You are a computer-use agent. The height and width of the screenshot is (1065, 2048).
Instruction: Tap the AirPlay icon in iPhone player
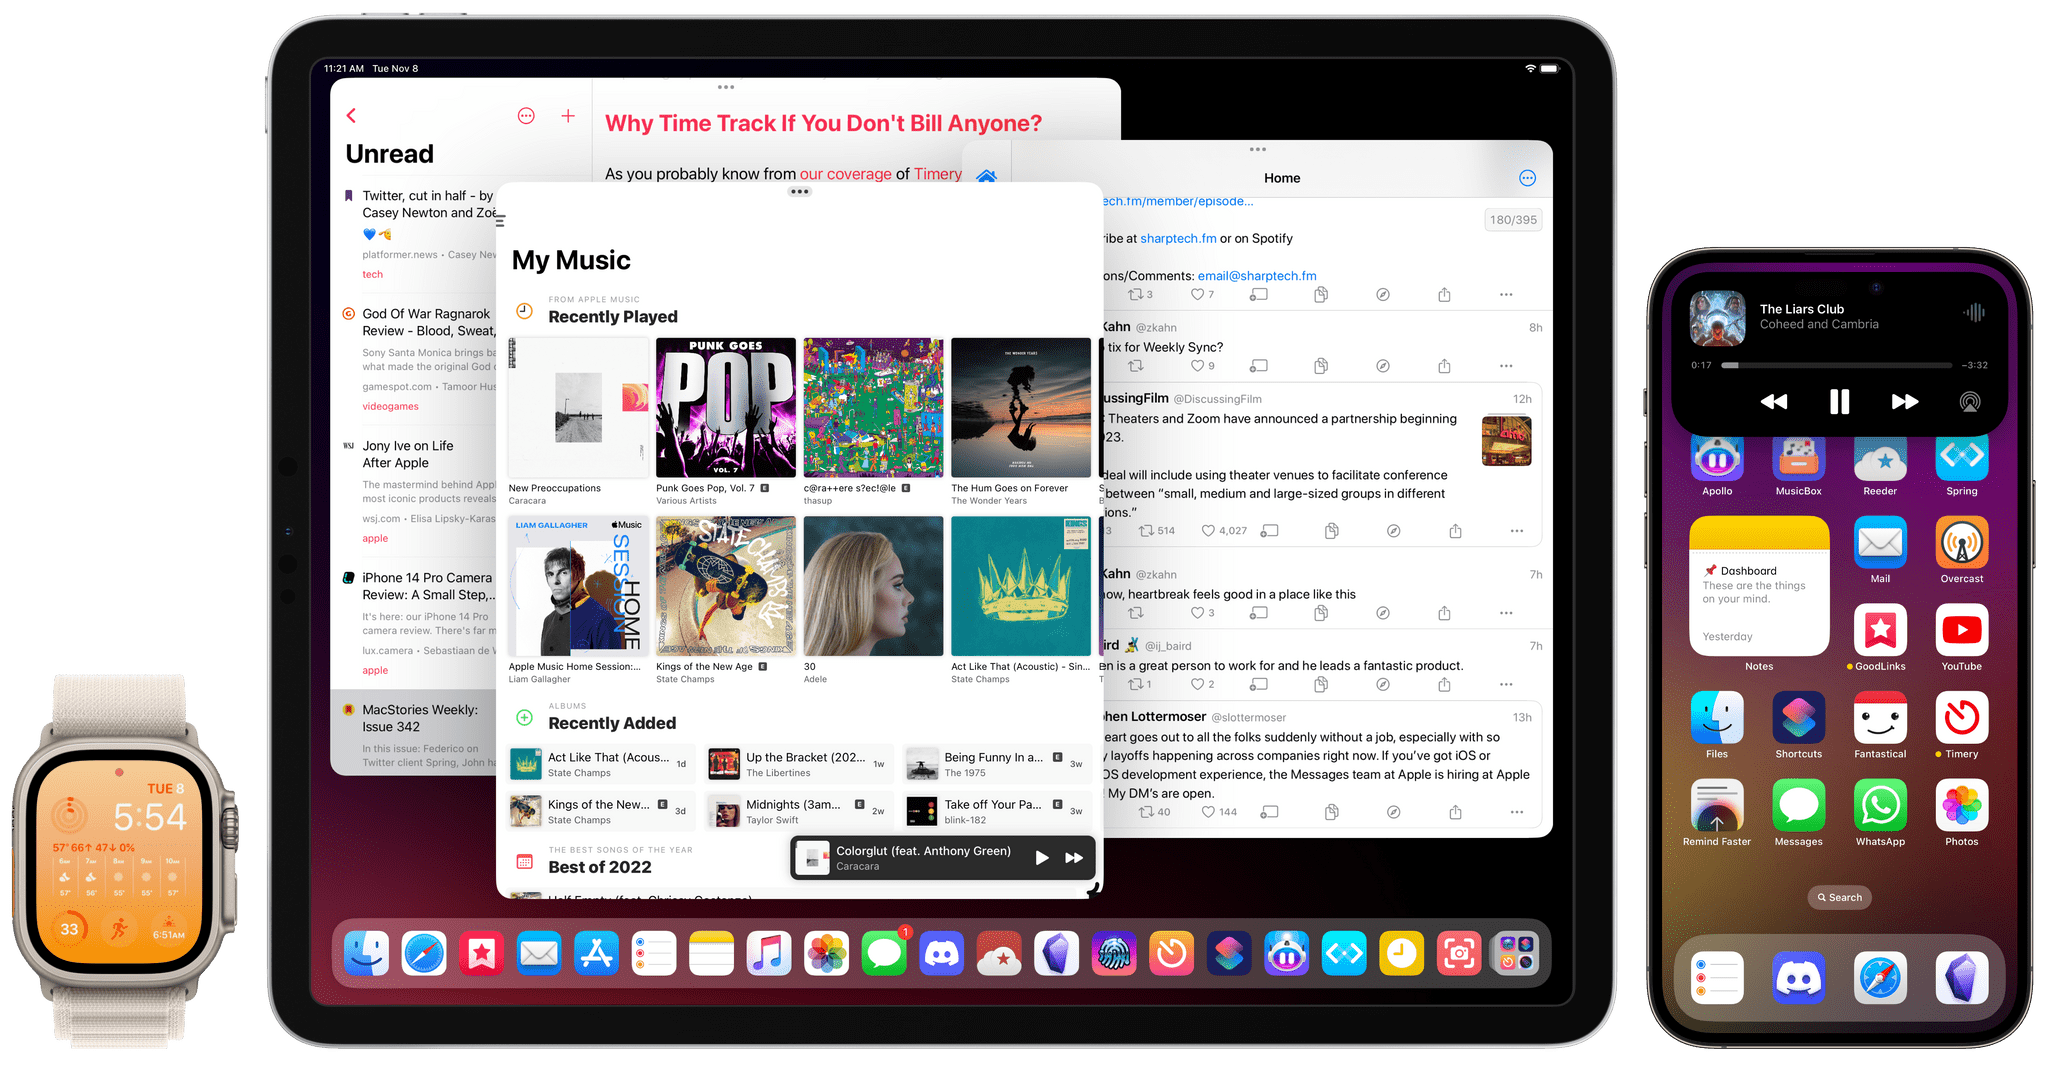(x=1969, y=402)
